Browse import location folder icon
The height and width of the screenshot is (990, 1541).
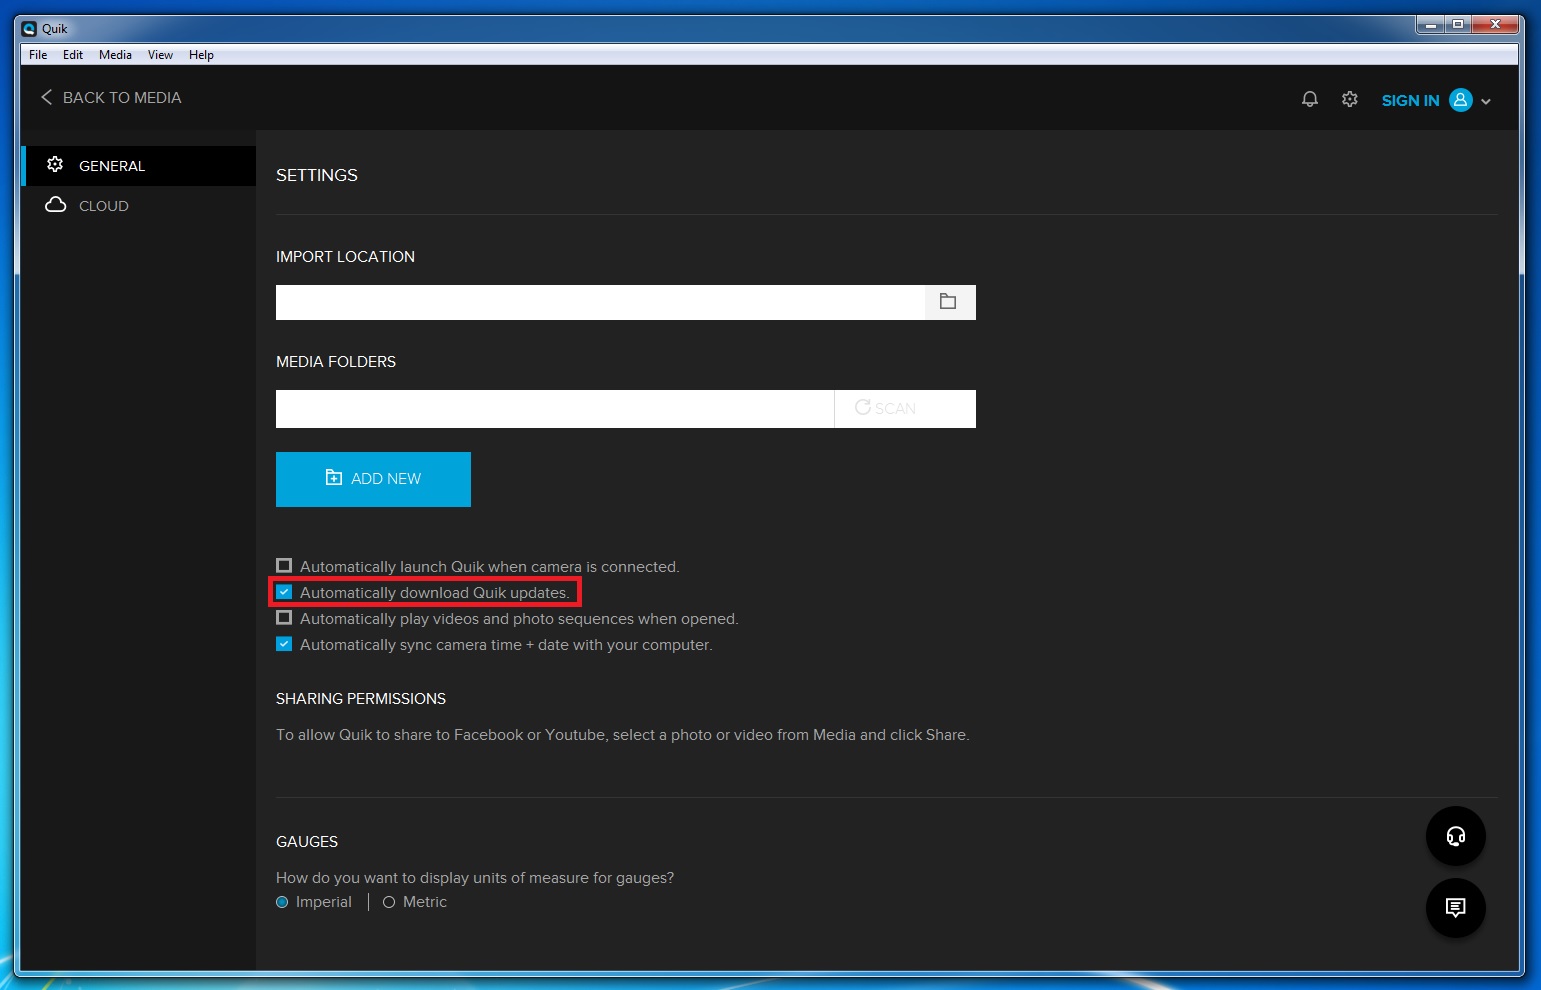(x=949, y=302)
